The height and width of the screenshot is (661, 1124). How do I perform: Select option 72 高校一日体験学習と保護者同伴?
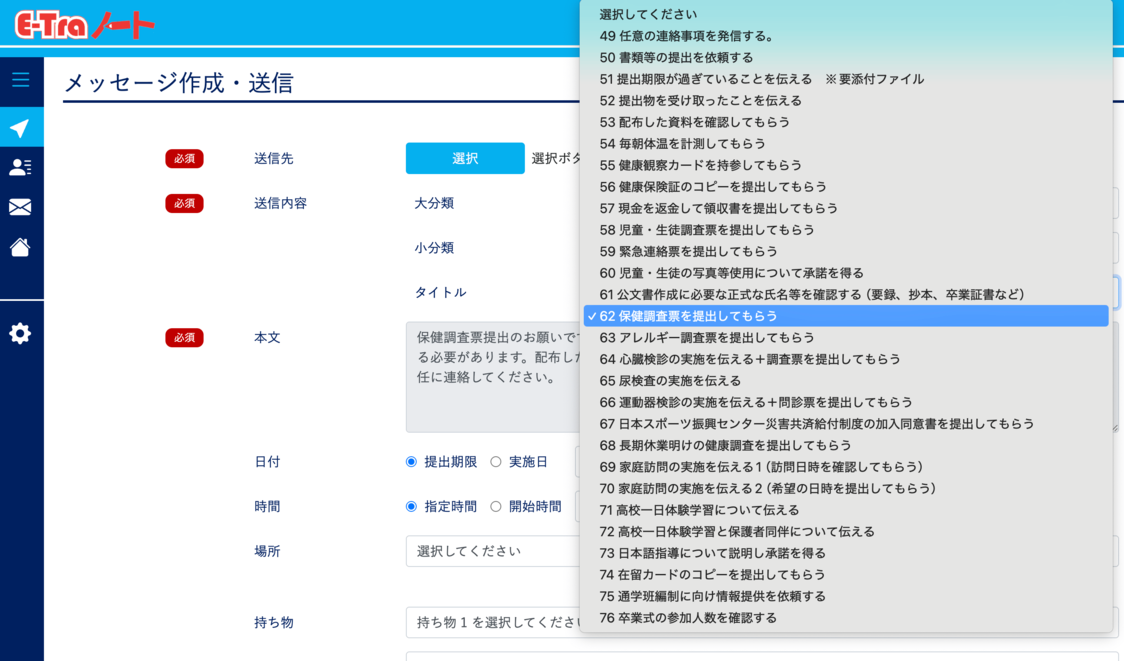point(846,531)
